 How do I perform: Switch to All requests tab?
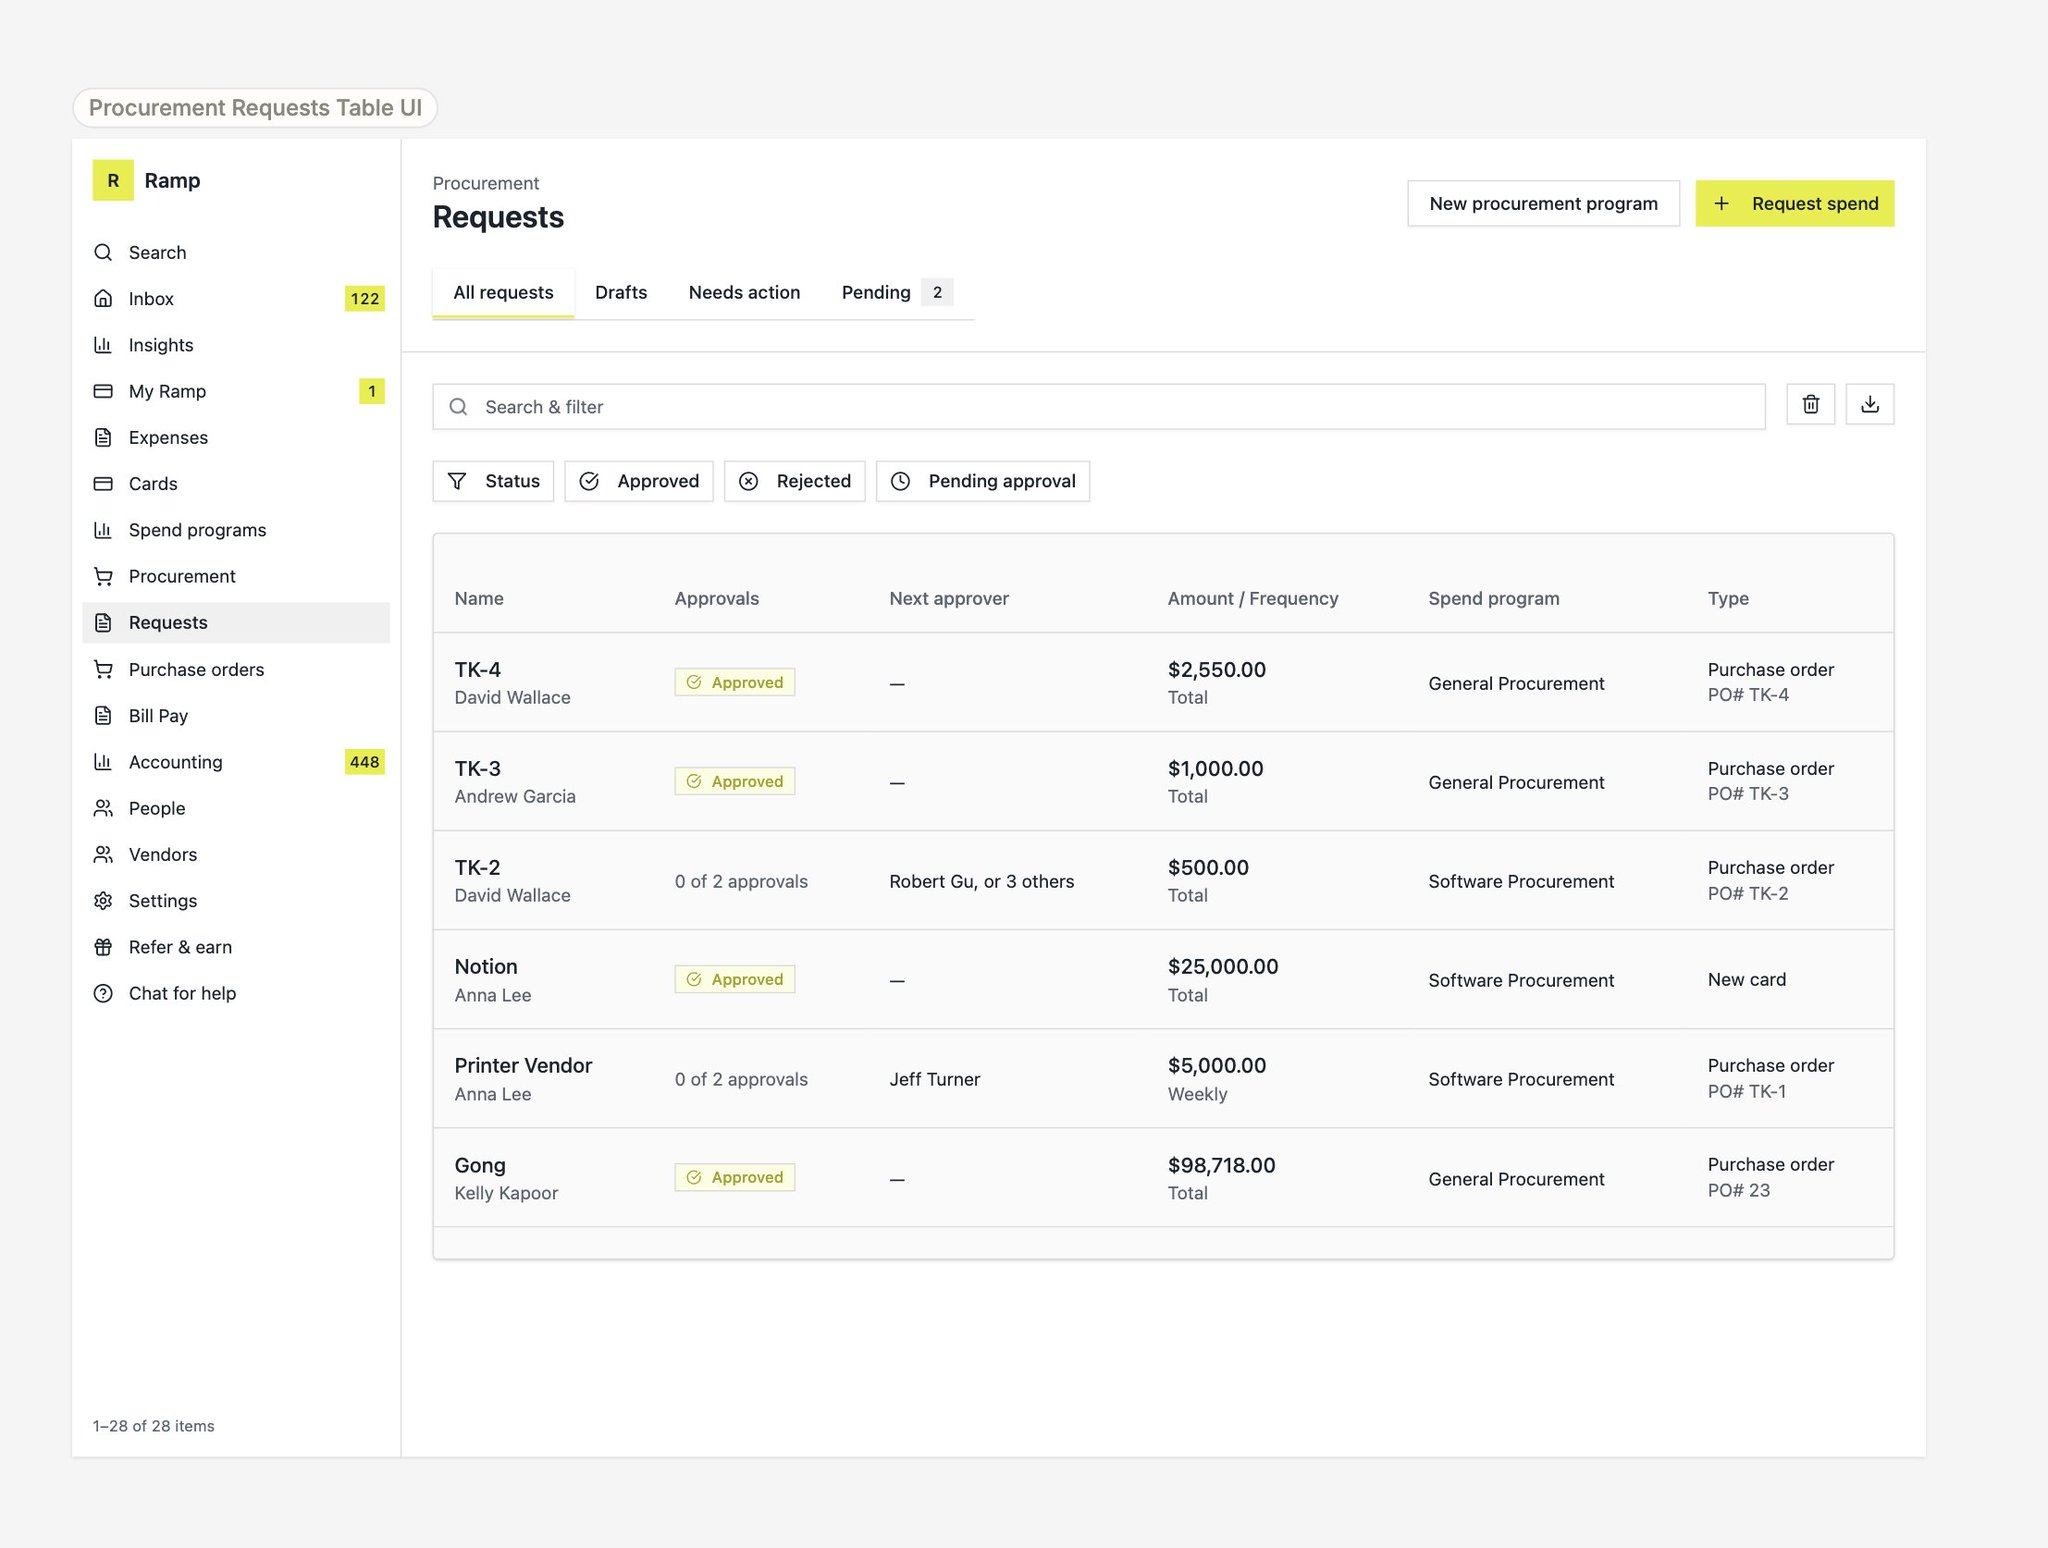[503, 293]
